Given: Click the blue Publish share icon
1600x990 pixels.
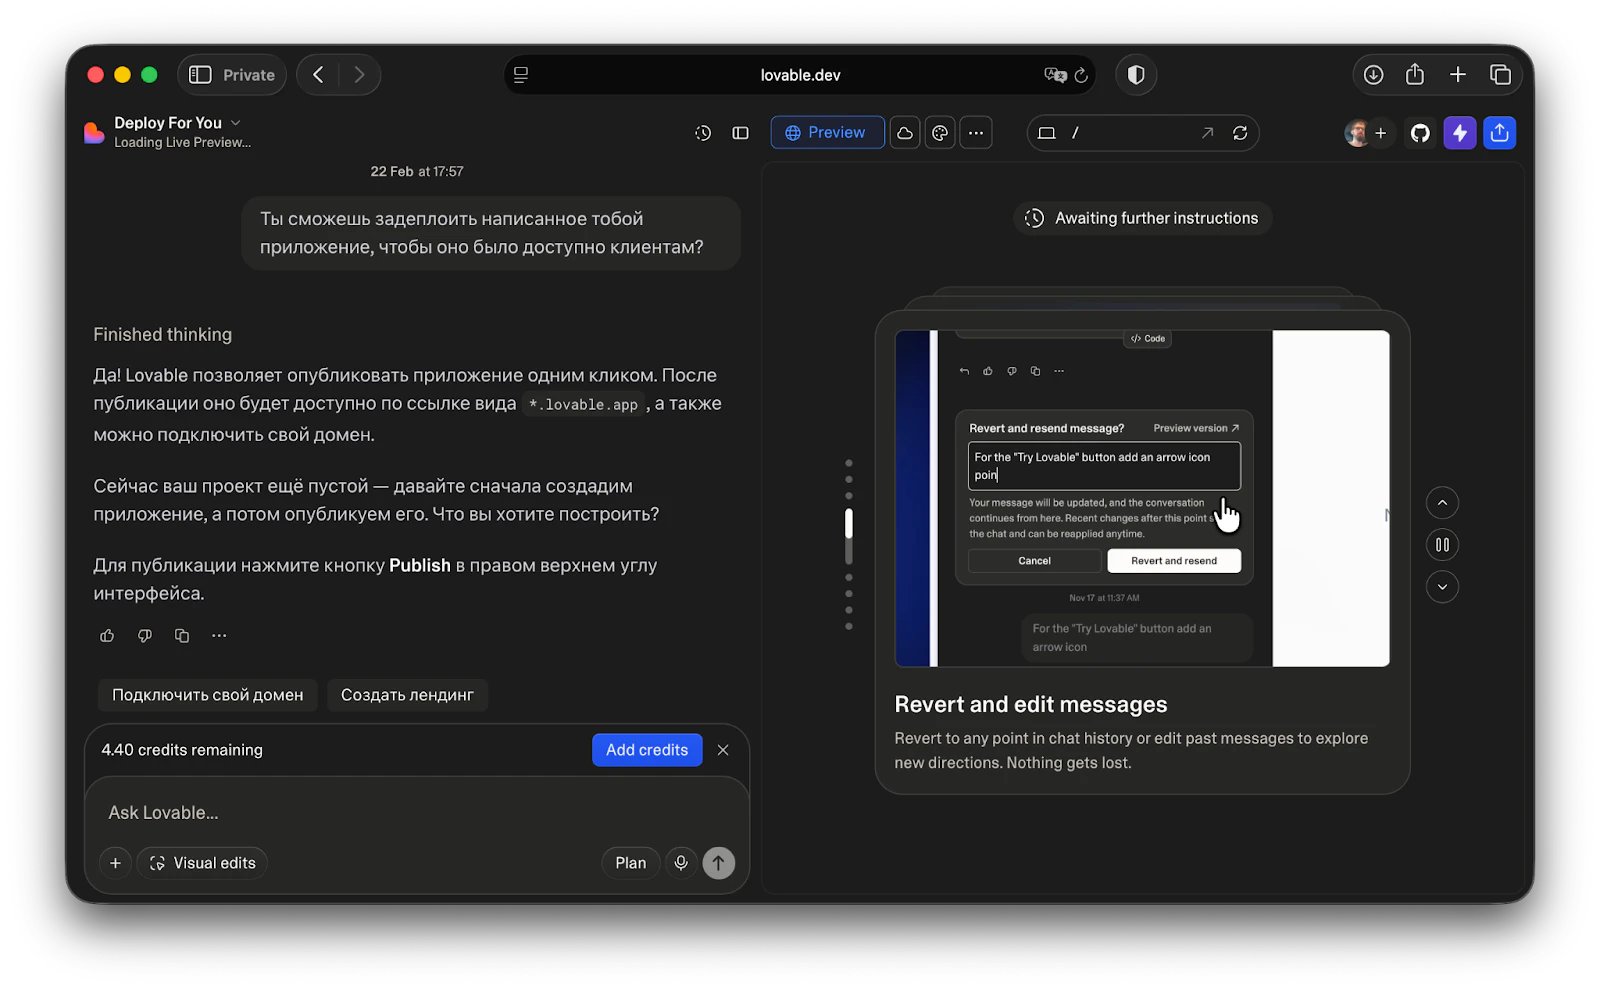Looking at the screenshot, I should 1500,133.
